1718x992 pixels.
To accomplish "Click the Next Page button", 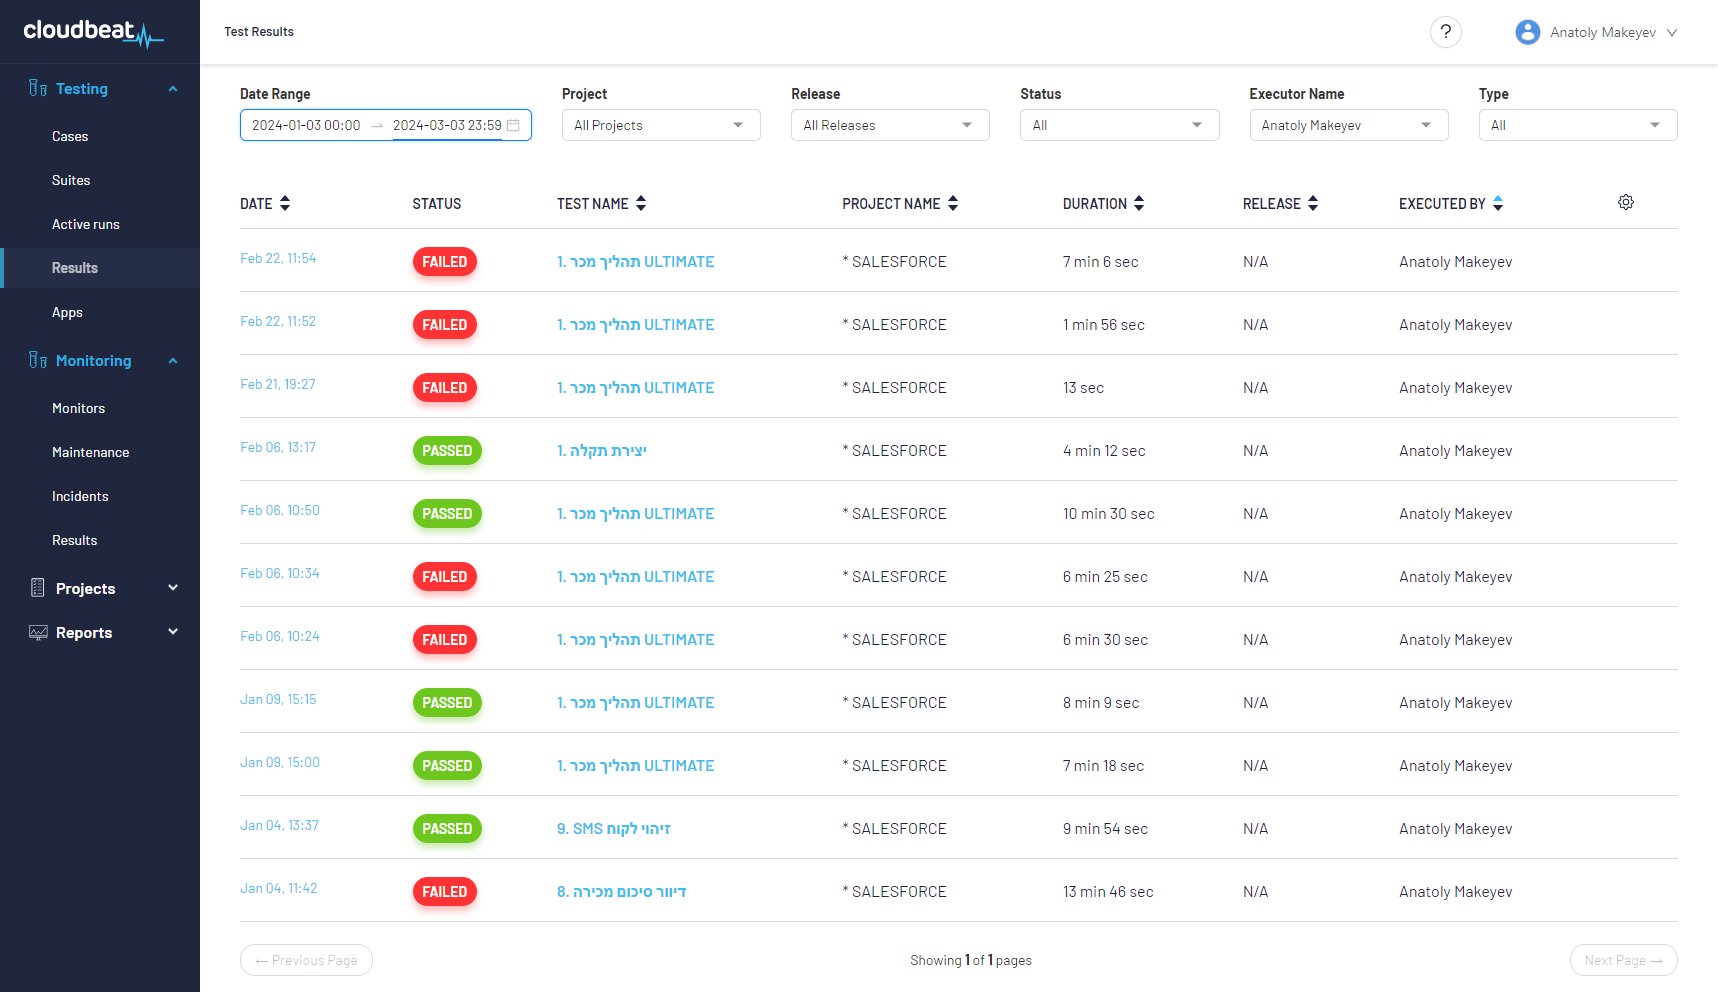I will coord(1622,960).
